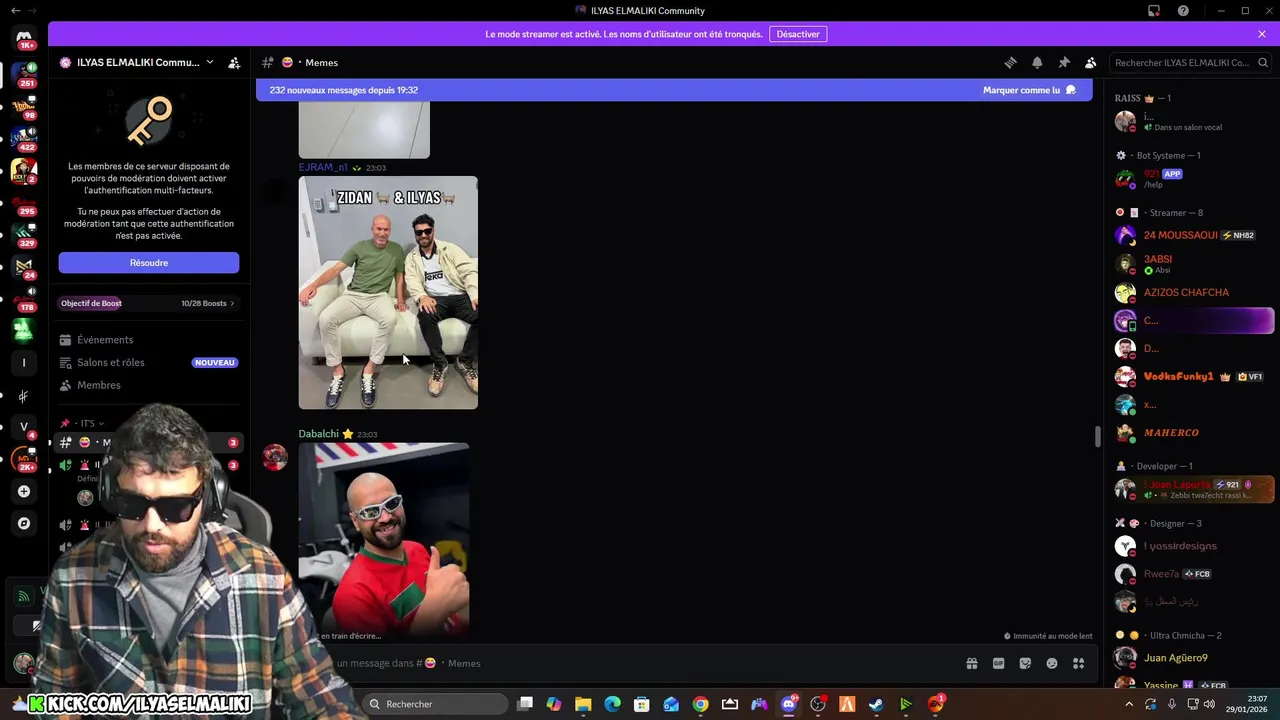The width and height of the screenshot is (1280, 720).
Task: Open the GIF picker
Action: (998, 663)
